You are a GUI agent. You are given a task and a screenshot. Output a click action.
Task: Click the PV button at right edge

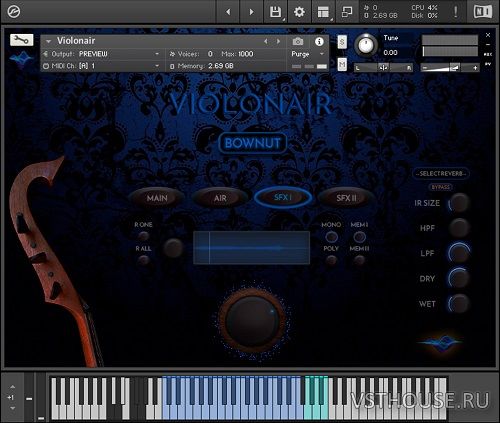(488, 64)
